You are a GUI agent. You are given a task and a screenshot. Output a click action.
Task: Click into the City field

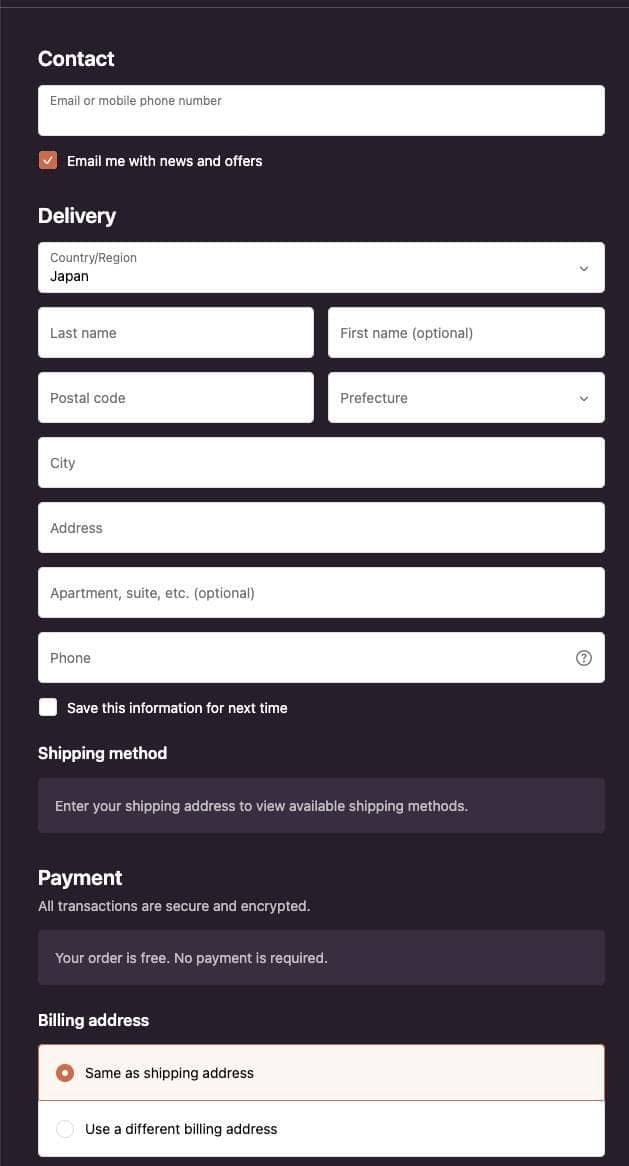320,463
